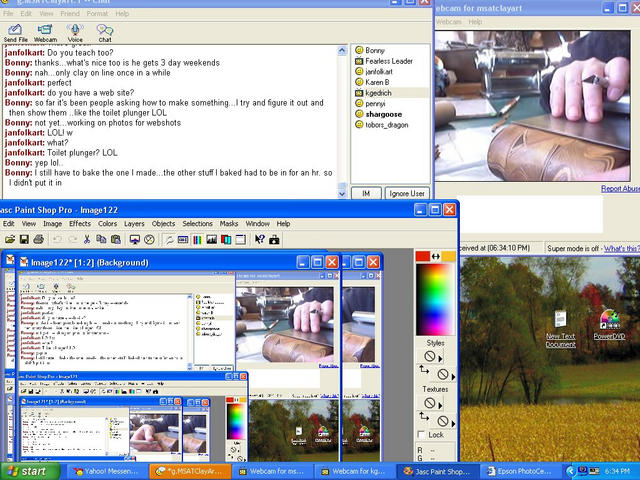Screen dimensions: 640x480
Task: Open the Effects menu
Action: [x=80, y=224]
